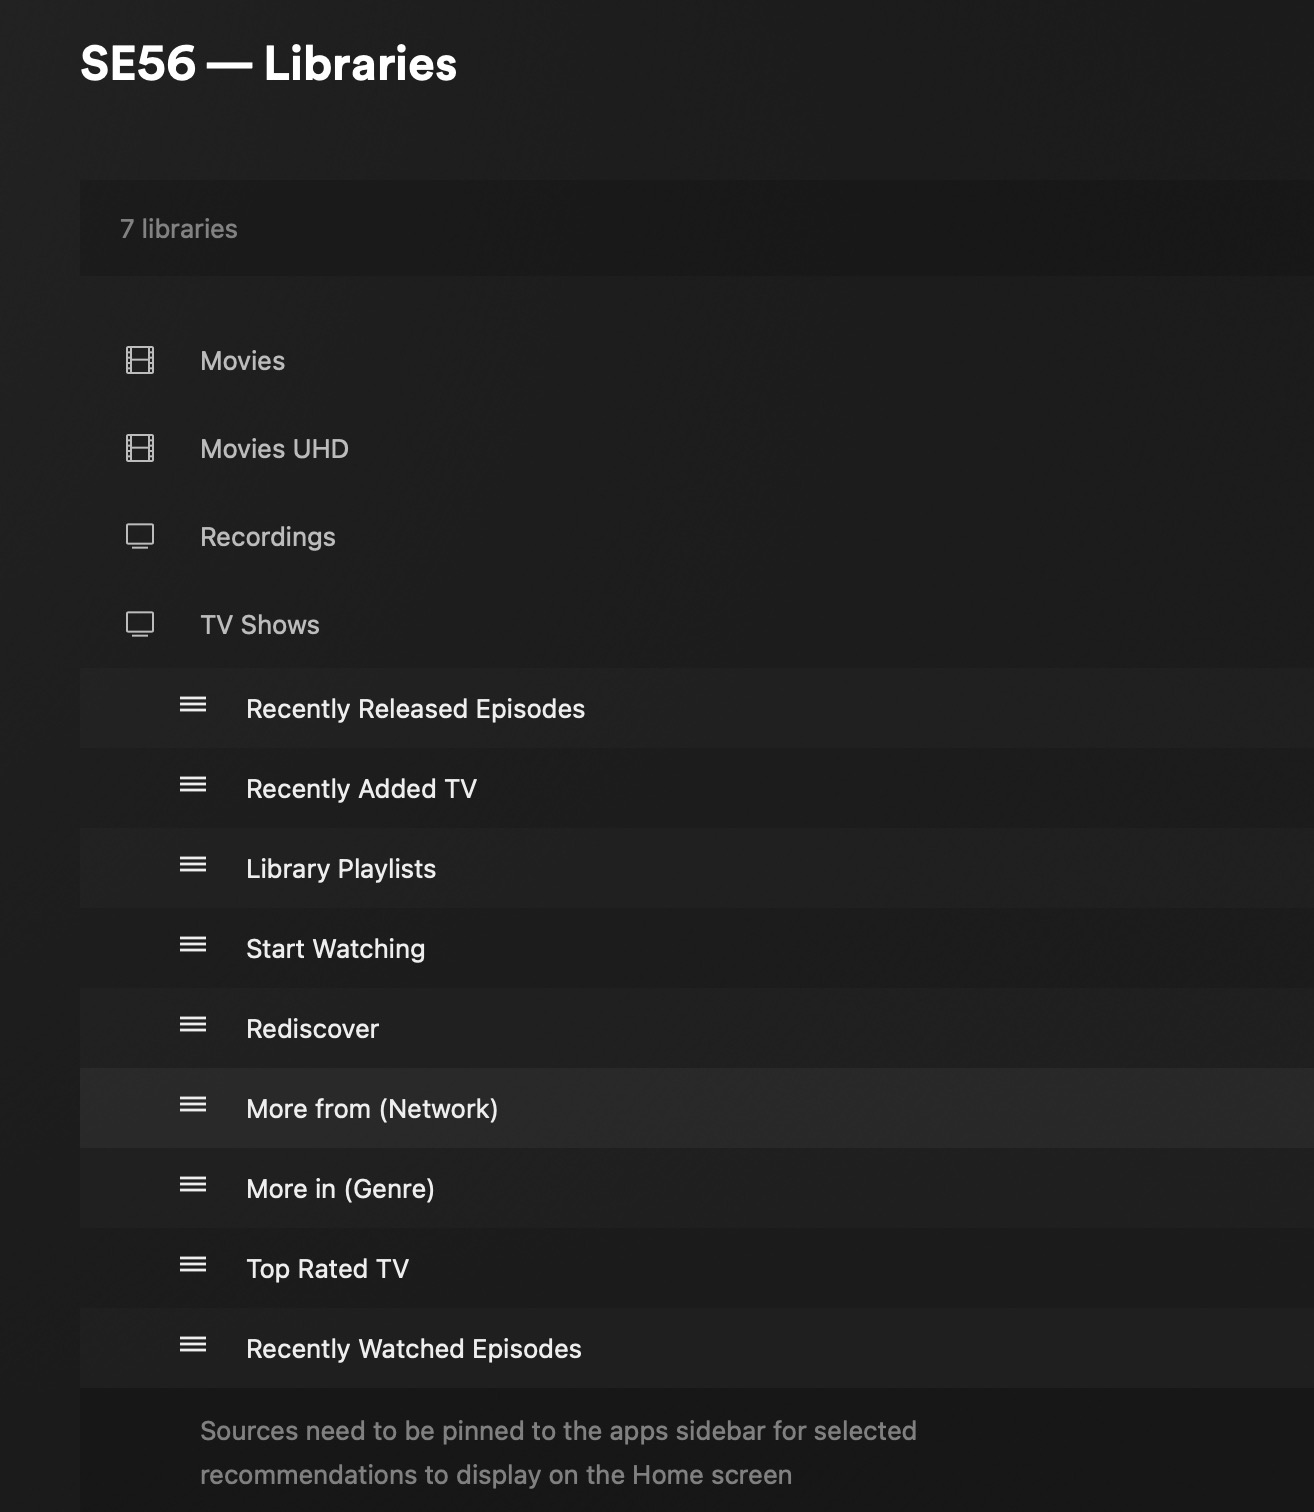Click the drag handle for Start Watching
Screen dimensions: 1314x1512
[x=193, y=945]
